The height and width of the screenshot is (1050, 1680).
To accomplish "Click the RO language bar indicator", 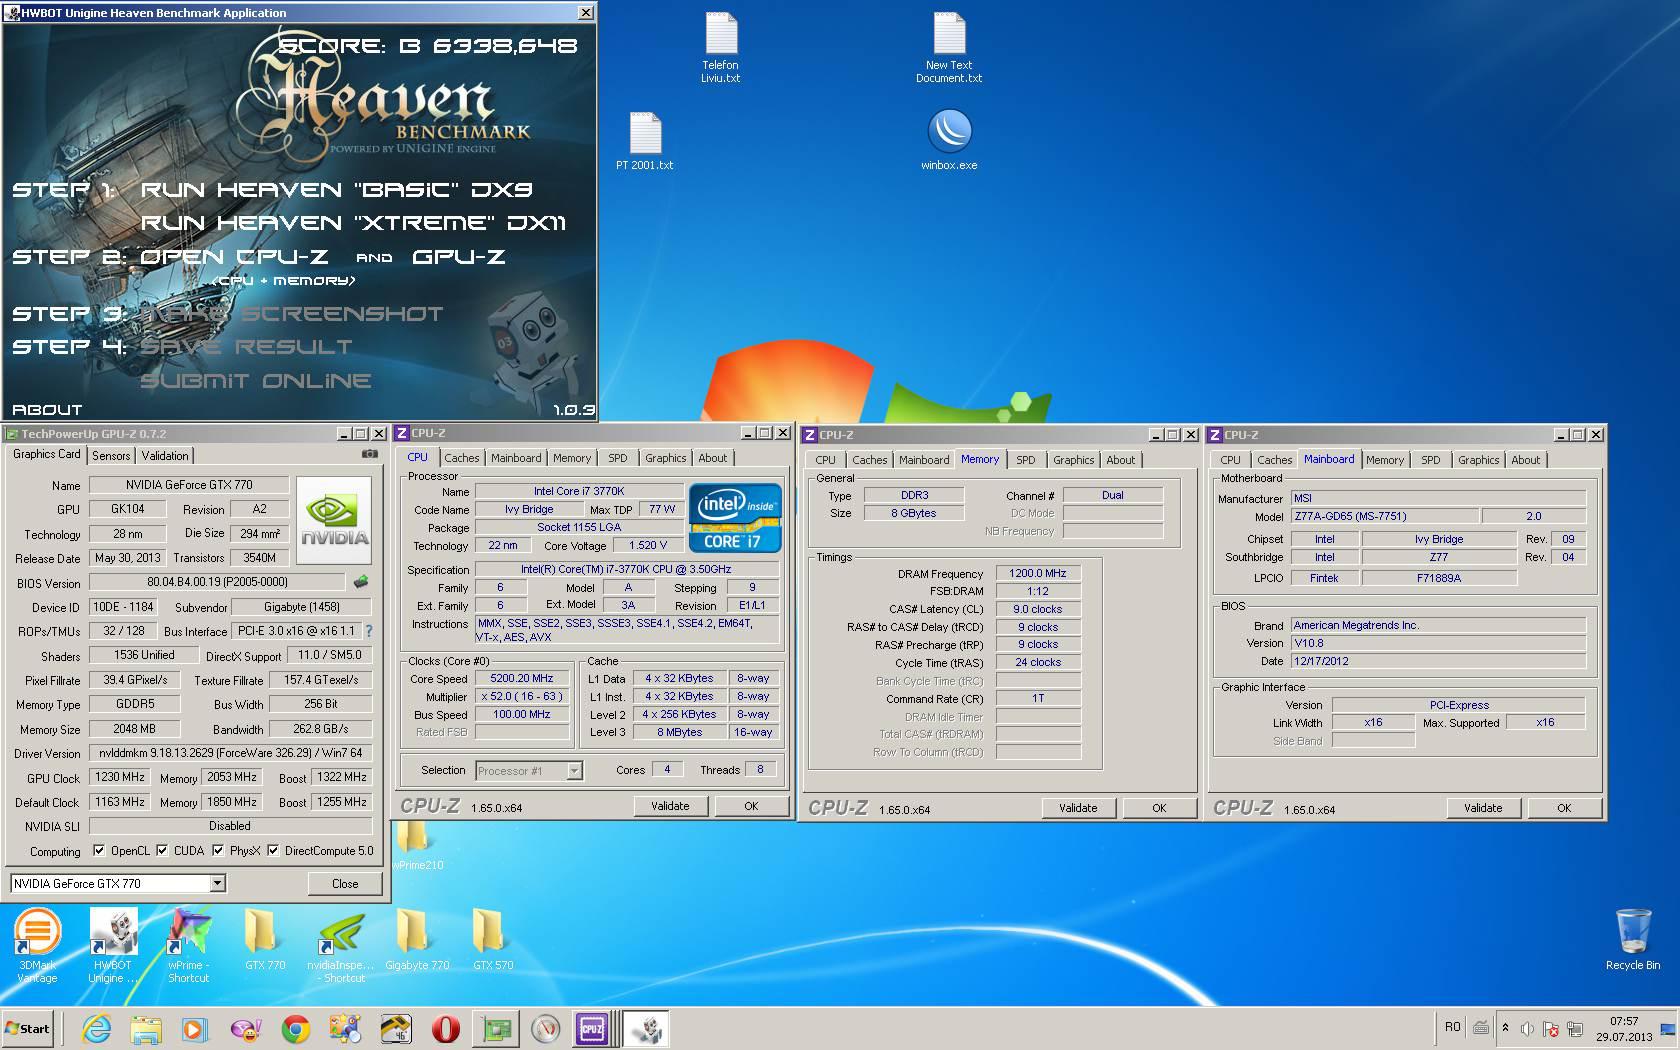I will 1453,1027.
